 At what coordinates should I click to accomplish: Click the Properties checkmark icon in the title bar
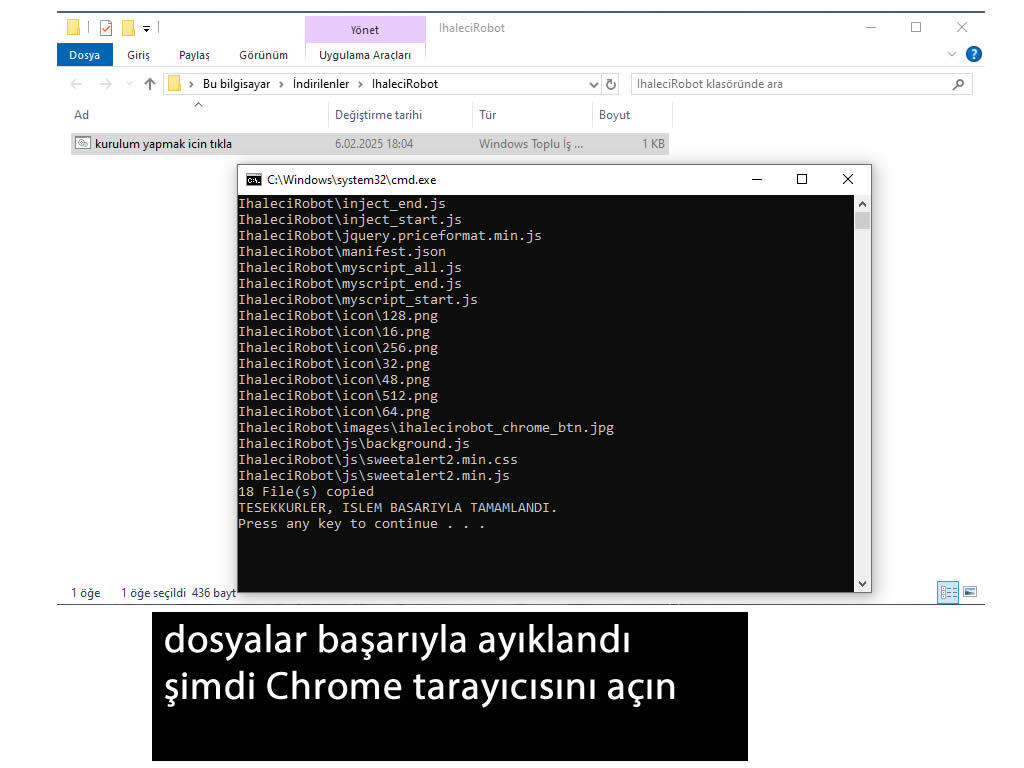coord(106,27)
